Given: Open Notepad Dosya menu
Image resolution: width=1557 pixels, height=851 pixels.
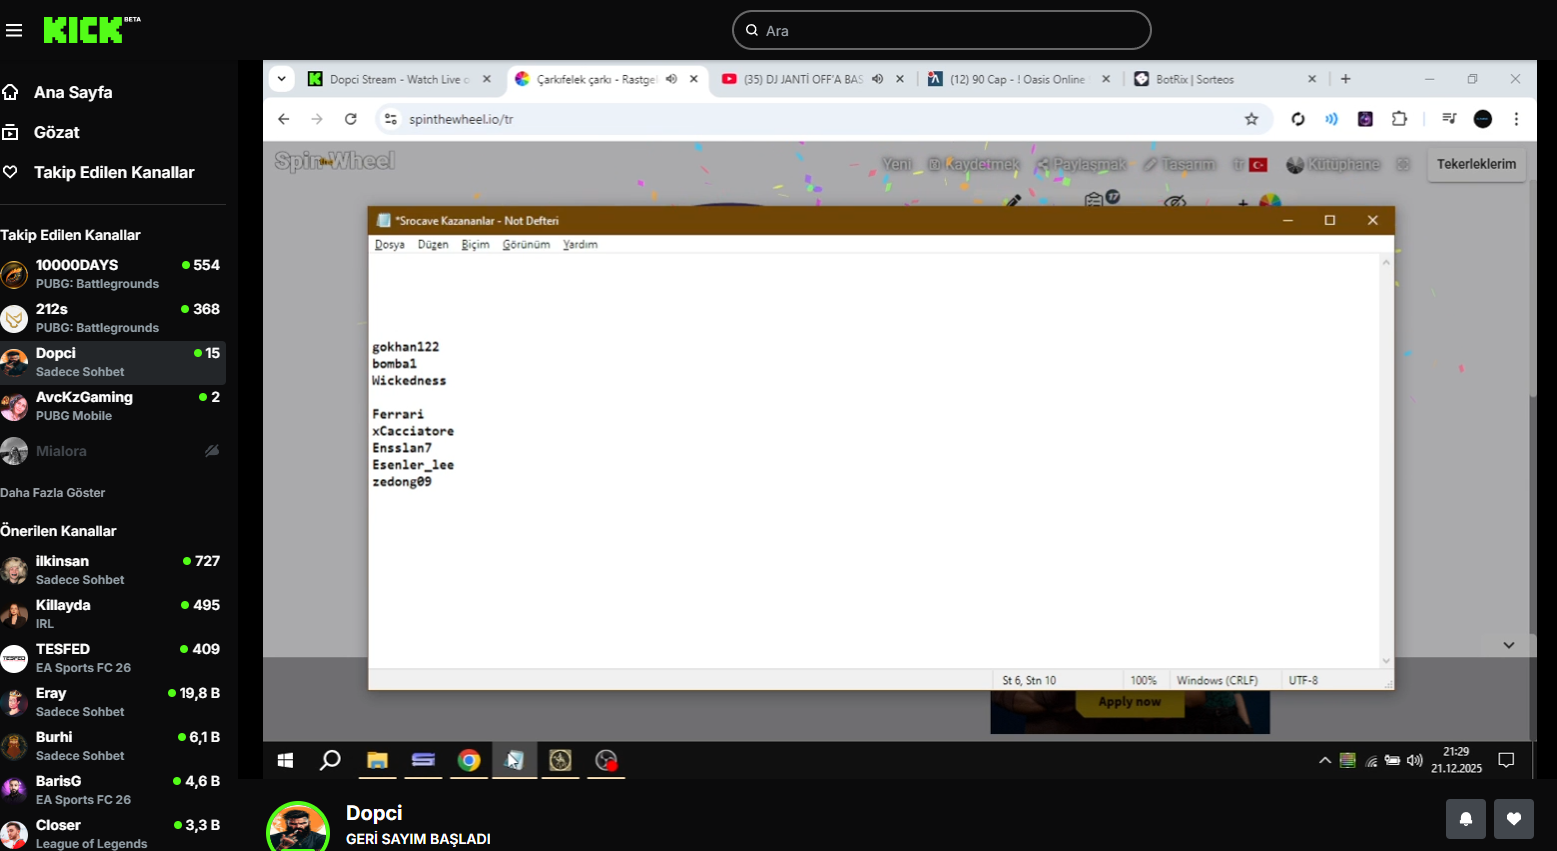Looking at the screenshot, I should (390, 245).
